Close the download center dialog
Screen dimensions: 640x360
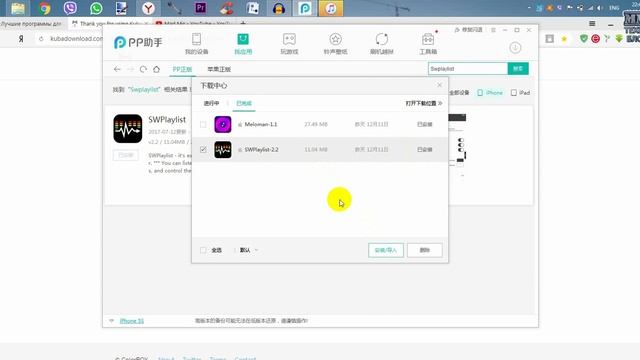(x=439, y=85)
